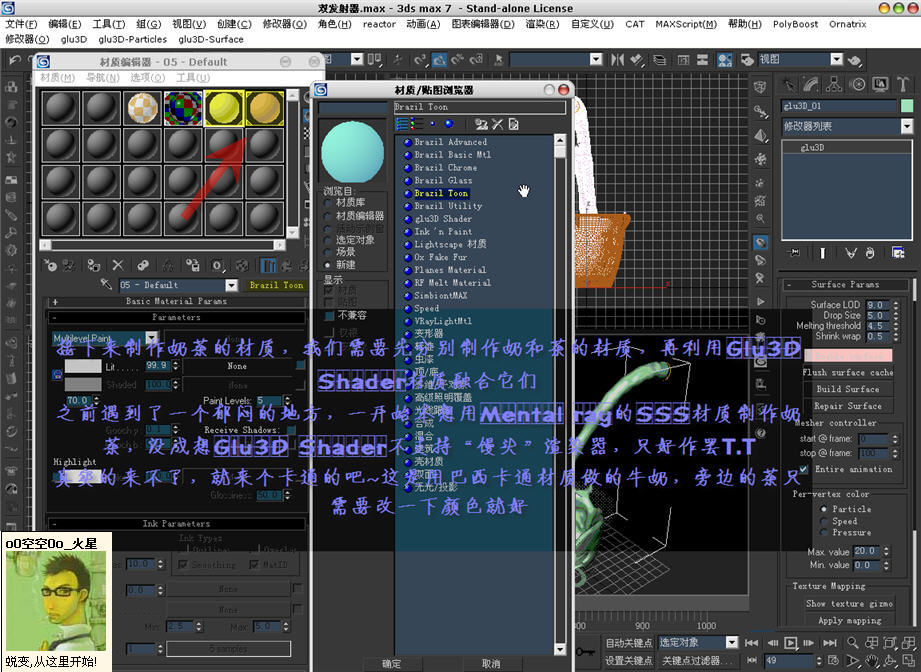Open glu3D-Particles menu
Viewport: 921px width, 672px height.
pos(133,39)
